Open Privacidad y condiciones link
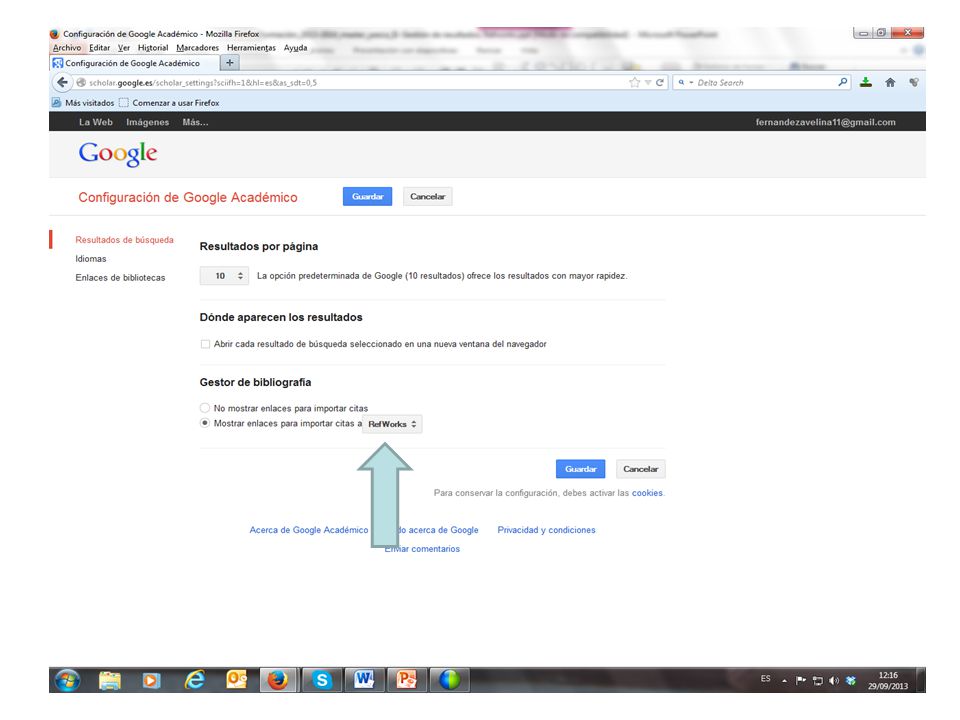This screenshot has height=720, width=960. coord(546,530)
